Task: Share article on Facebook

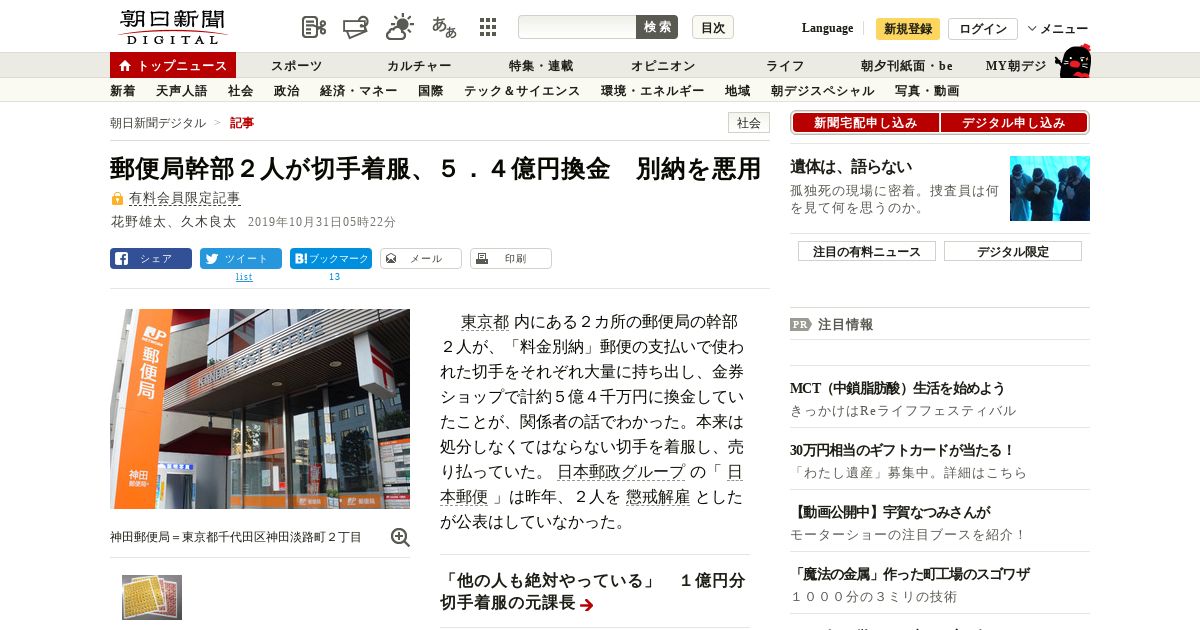Action: point(151,258)
